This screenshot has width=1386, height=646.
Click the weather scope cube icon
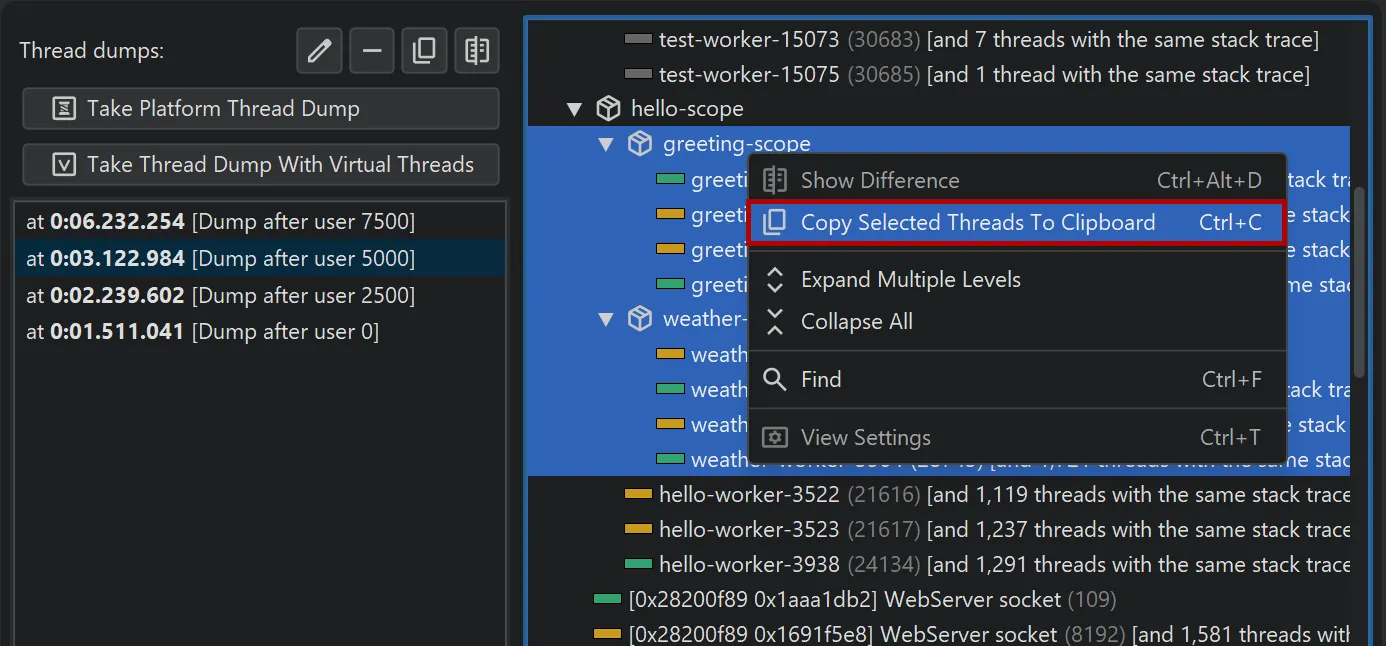tap(640, 319)
